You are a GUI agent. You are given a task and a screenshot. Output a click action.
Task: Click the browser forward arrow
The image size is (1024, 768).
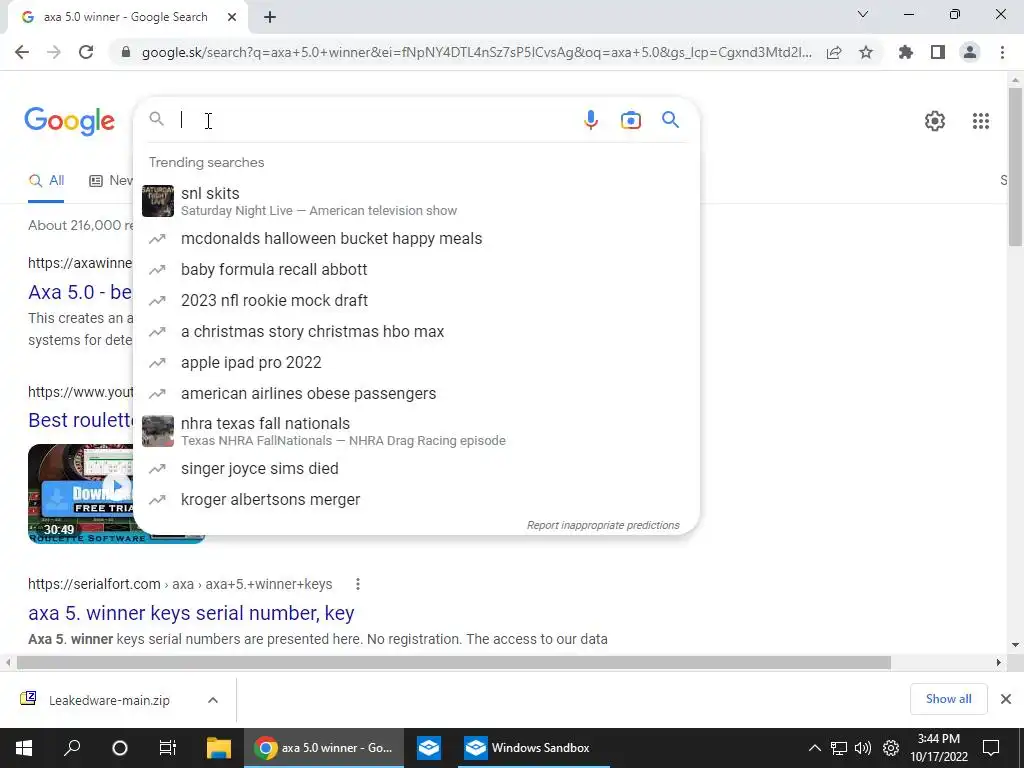click(54, 52)
